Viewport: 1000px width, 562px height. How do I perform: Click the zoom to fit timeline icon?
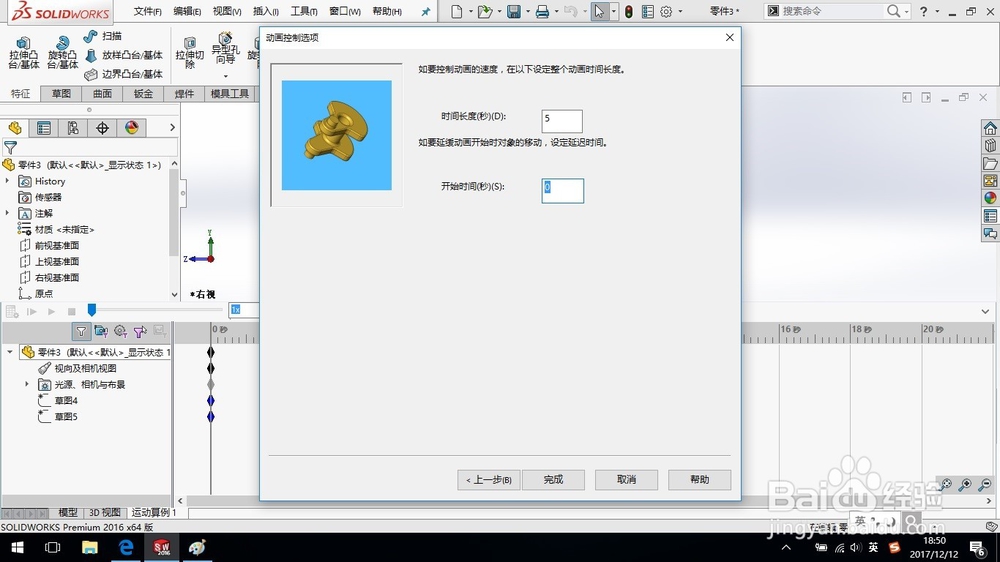tap(946, 485)
